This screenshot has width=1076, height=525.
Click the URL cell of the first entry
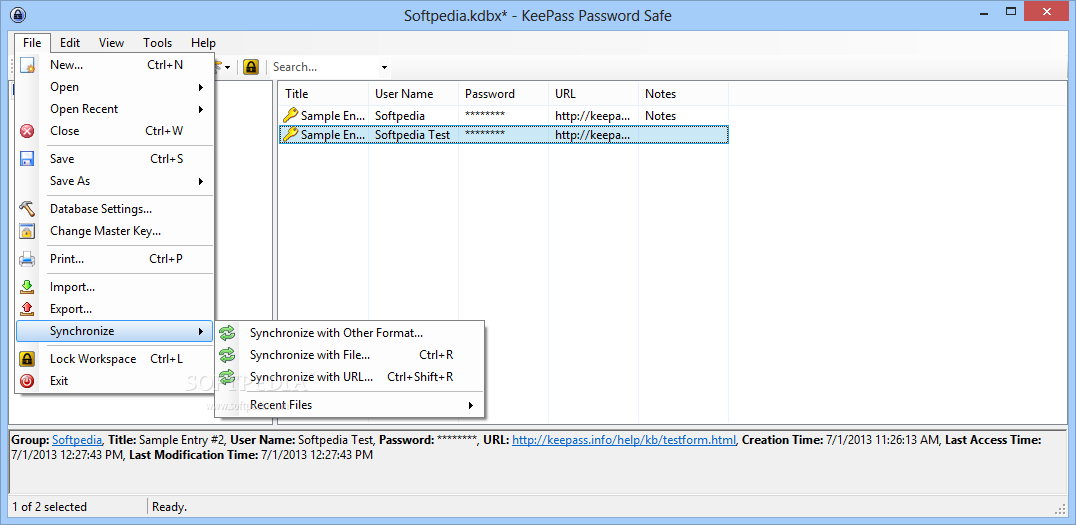coord(592,116)
